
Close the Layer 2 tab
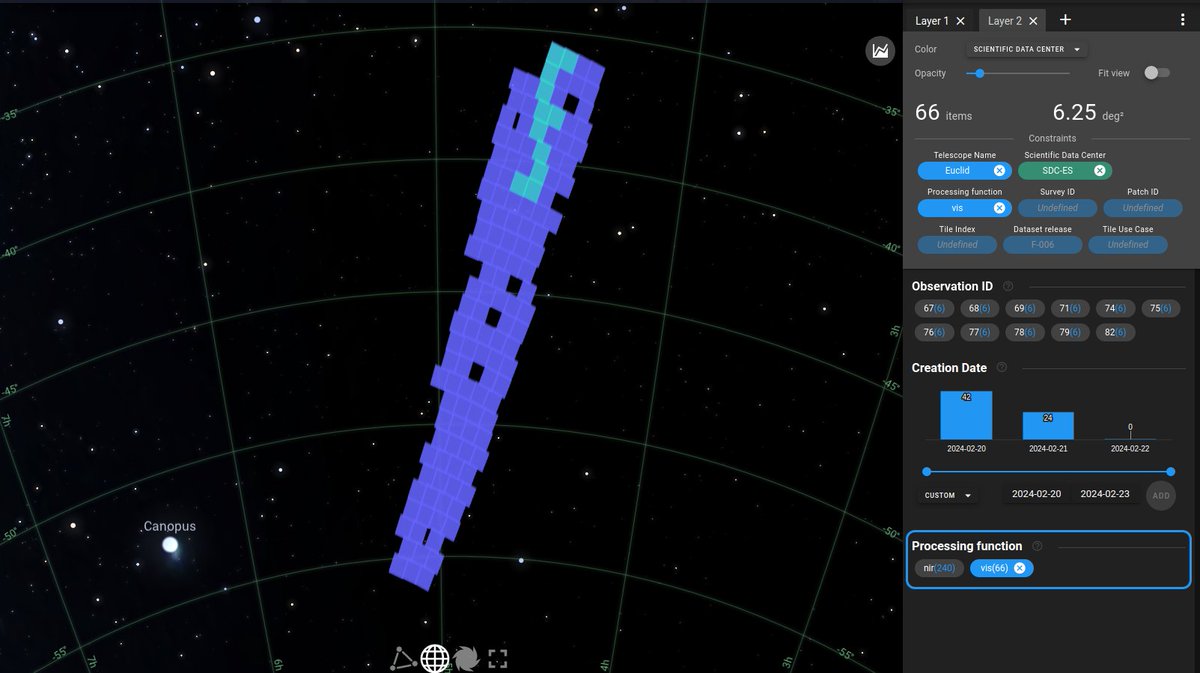(1033, 21)
